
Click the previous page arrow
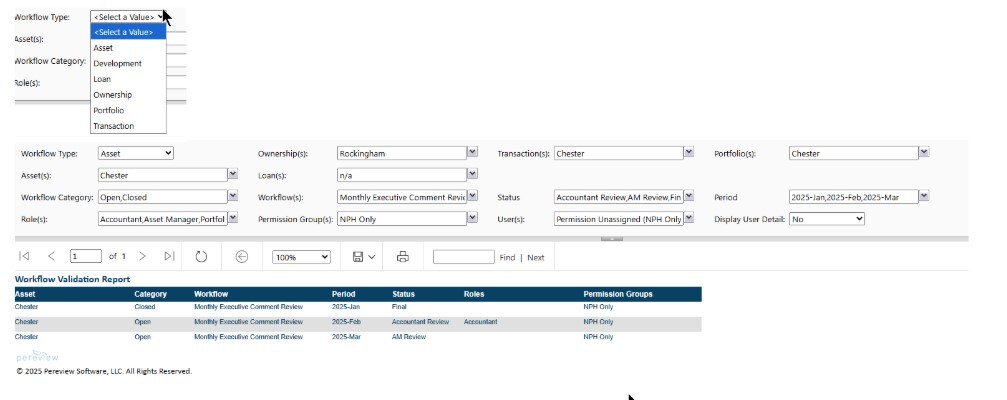point(51,257)
